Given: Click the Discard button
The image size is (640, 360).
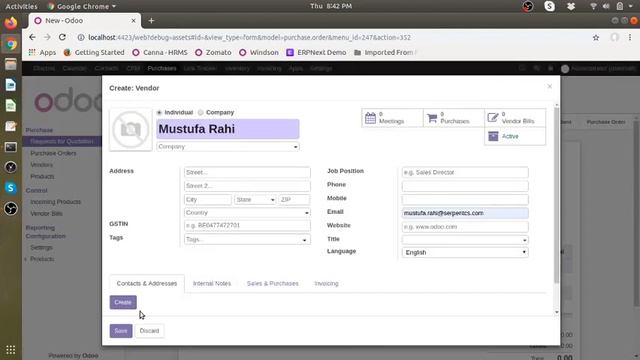Looking at the screenshot, I should pos(149,331).
